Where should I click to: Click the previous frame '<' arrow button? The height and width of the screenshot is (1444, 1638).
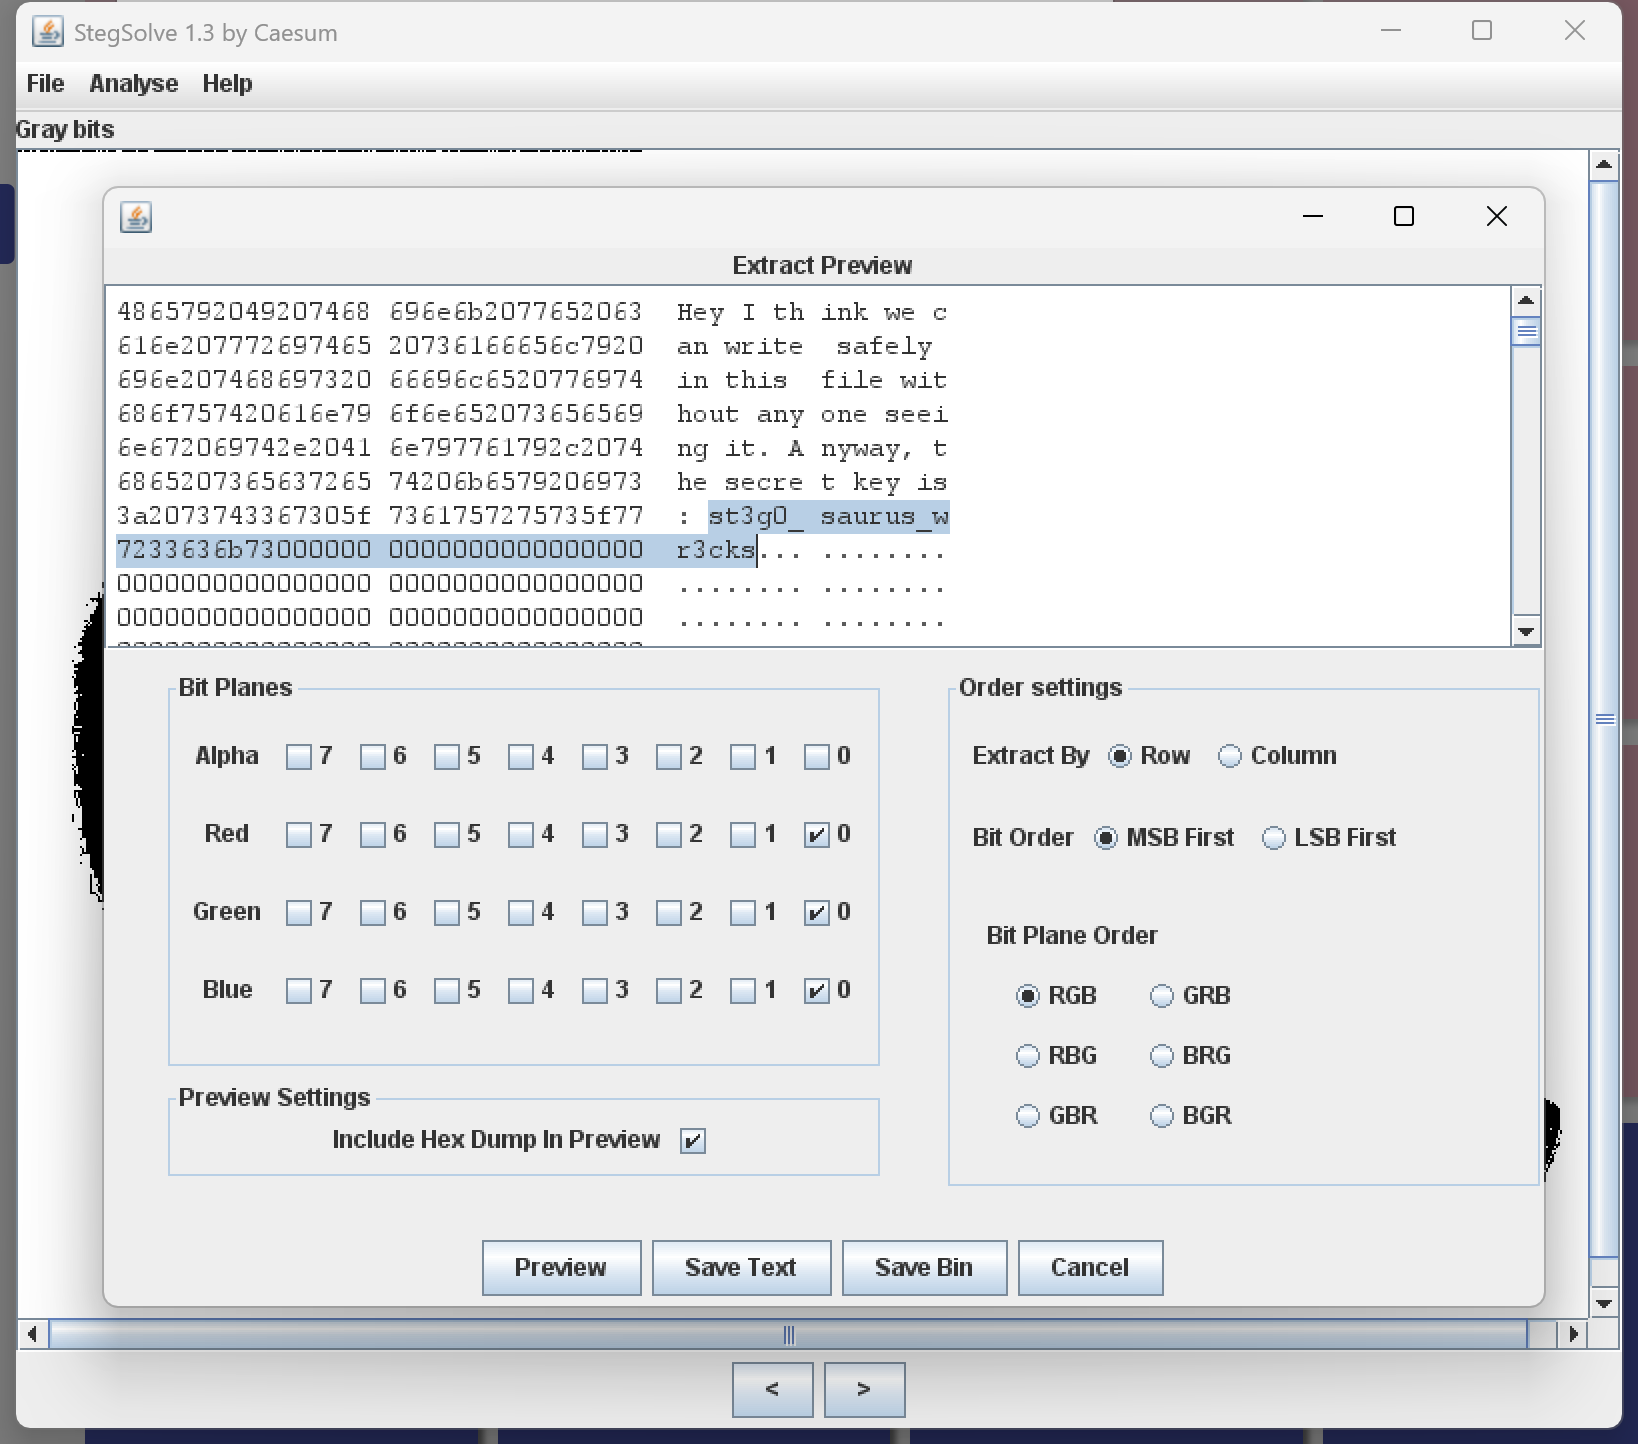pos(772,1389)
